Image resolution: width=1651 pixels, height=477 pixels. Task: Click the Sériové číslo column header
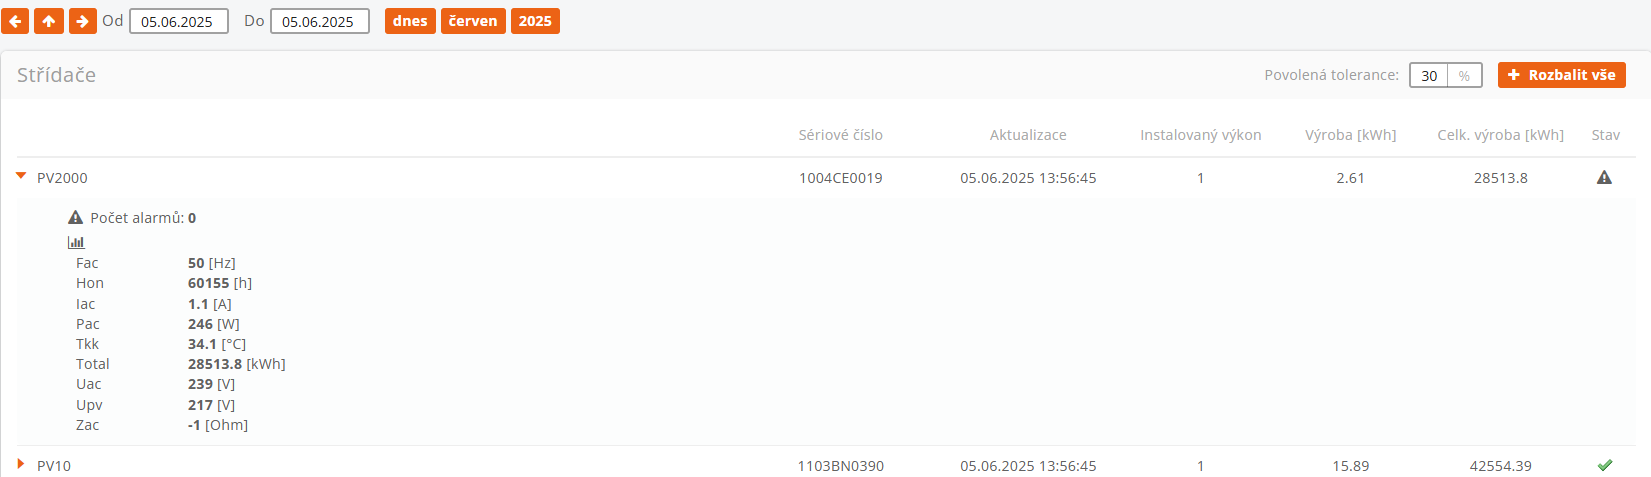tap(840, 135)
